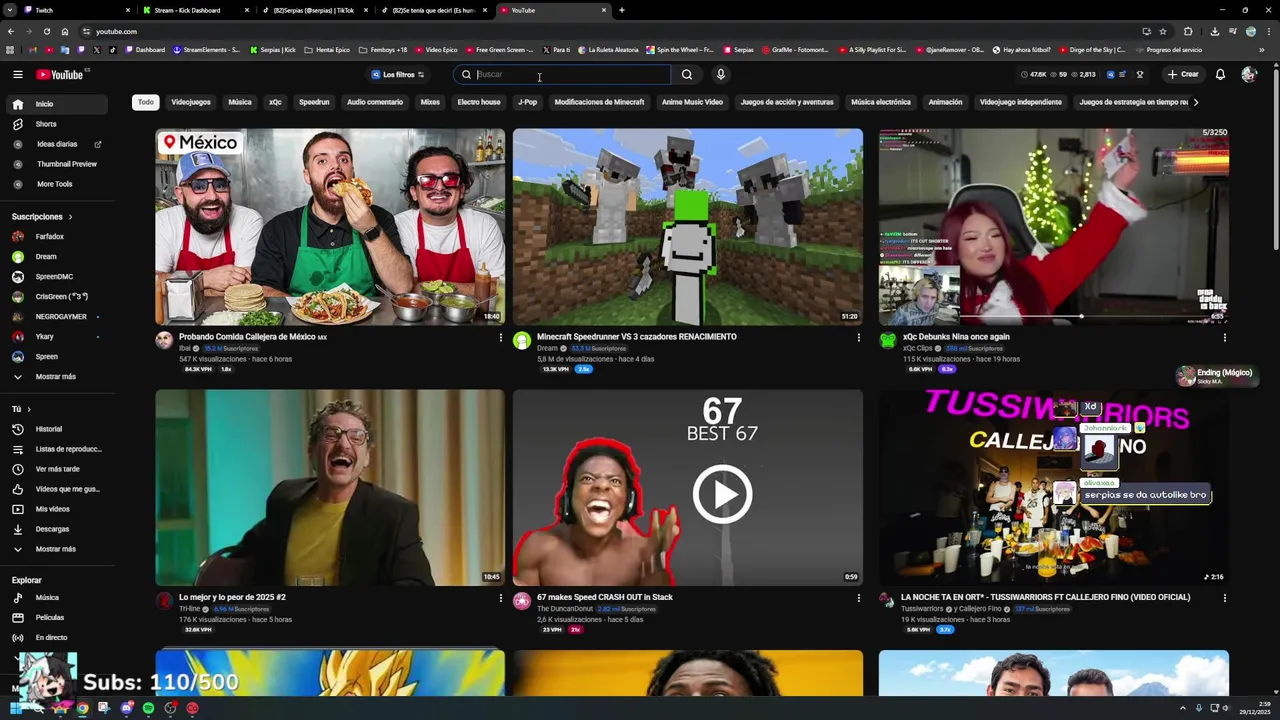Viewport: 1280px width, 720px height.
Task: Open options menu for 67 makes Speed video
Action: (x=858, y=598)
